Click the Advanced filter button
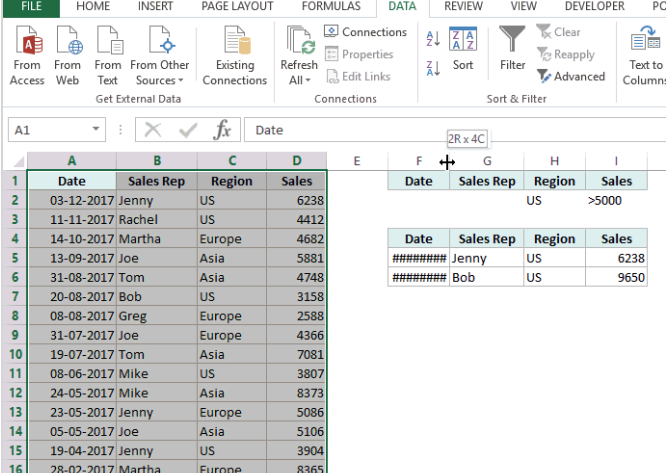666x473 pixels. coord(571,76)
